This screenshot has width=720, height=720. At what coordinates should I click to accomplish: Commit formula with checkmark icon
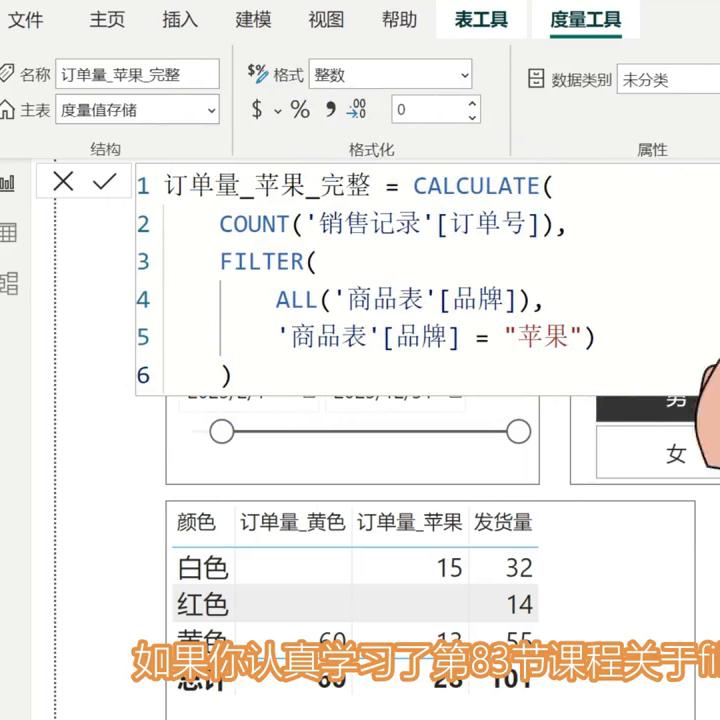tap(105, 181)
